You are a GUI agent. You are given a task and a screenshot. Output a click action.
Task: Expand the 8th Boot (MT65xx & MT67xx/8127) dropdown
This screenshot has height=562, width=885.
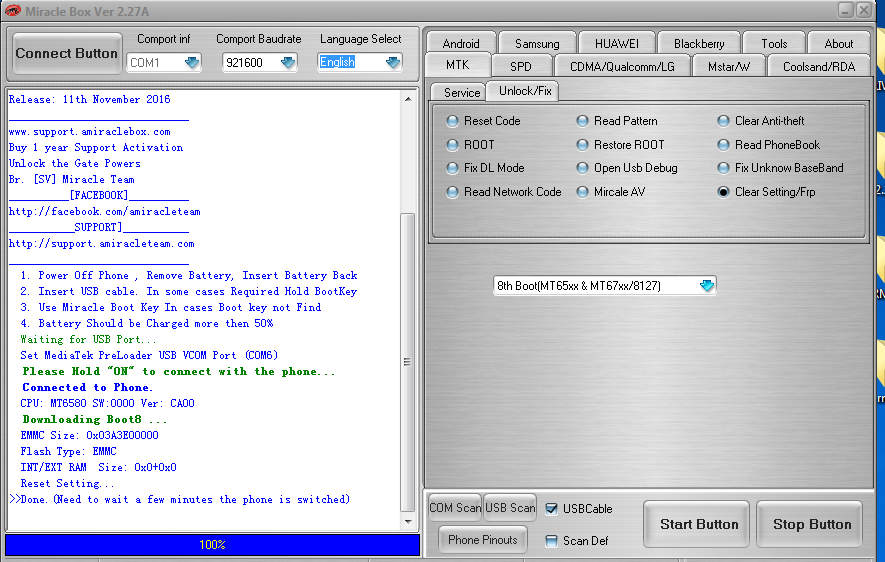(x=707, y=286)
